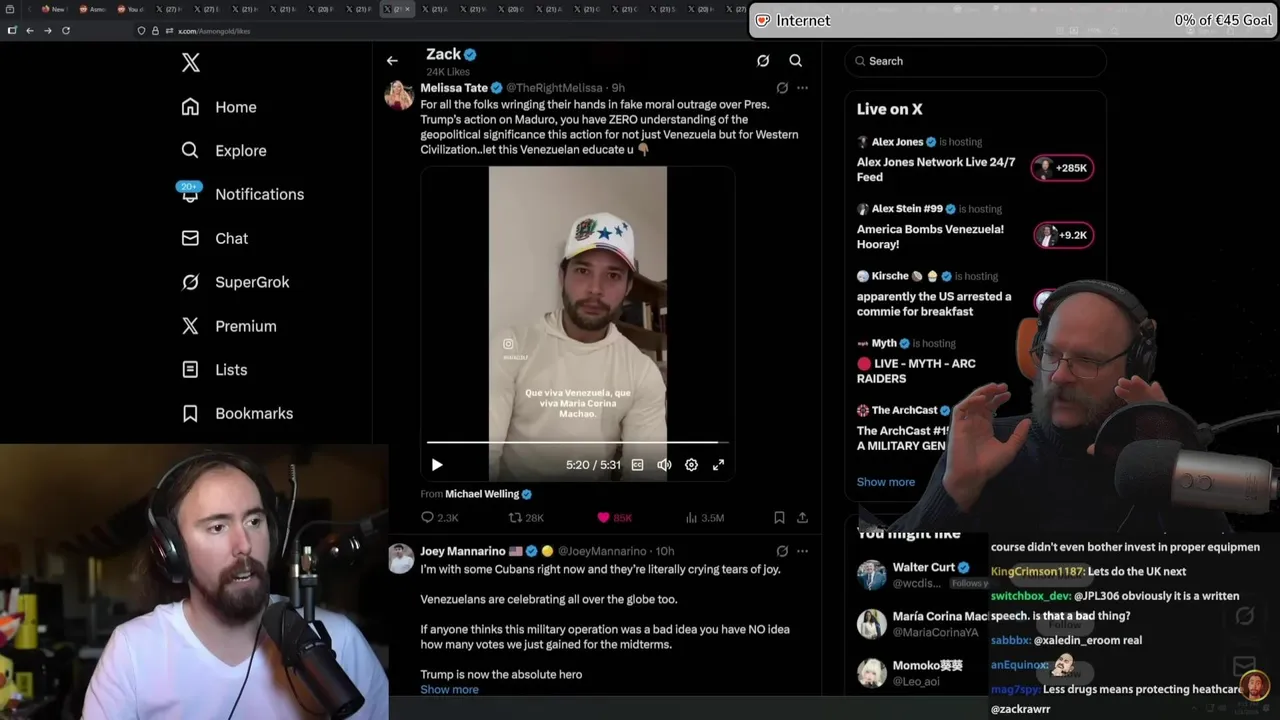Reload the page in the browser
This screenshot has width=1280, height=720.
coord(66,31)
